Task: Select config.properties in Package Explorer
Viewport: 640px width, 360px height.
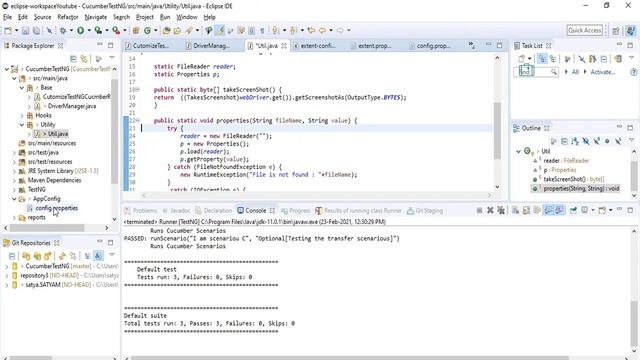Action: click(x=56, y=208)
